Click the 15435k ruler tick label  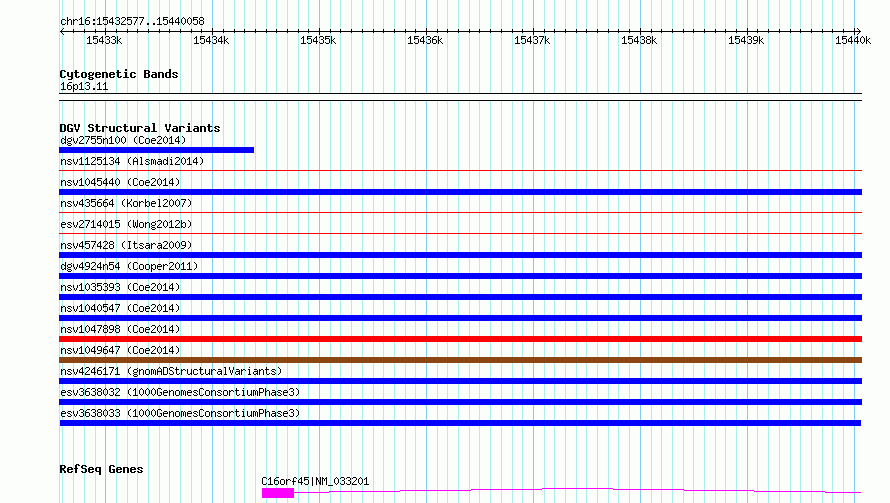pyautogui.click(x=318, y=40)
